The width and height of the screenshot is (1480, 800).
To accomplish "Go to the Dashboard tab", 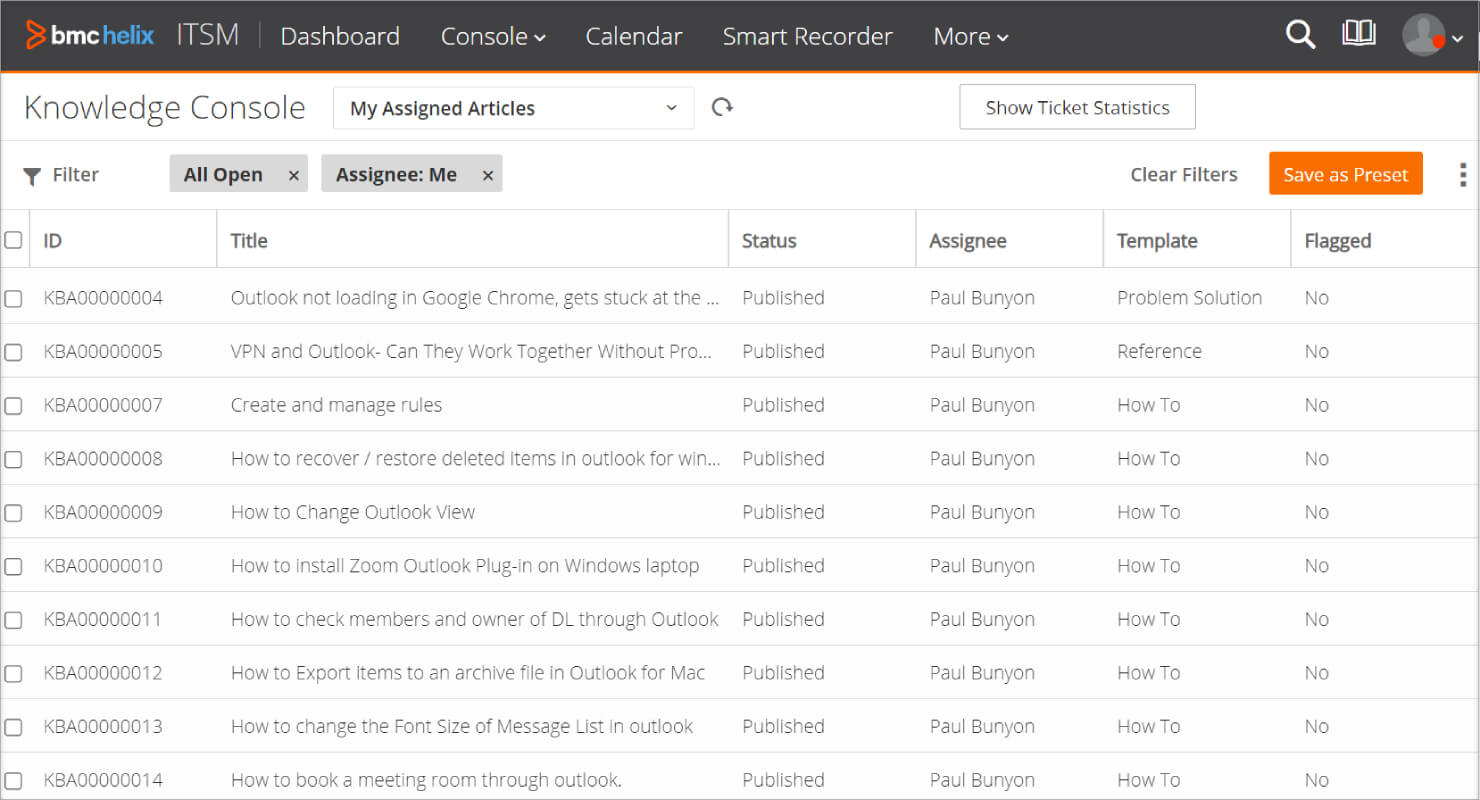I will click(340, 36).
